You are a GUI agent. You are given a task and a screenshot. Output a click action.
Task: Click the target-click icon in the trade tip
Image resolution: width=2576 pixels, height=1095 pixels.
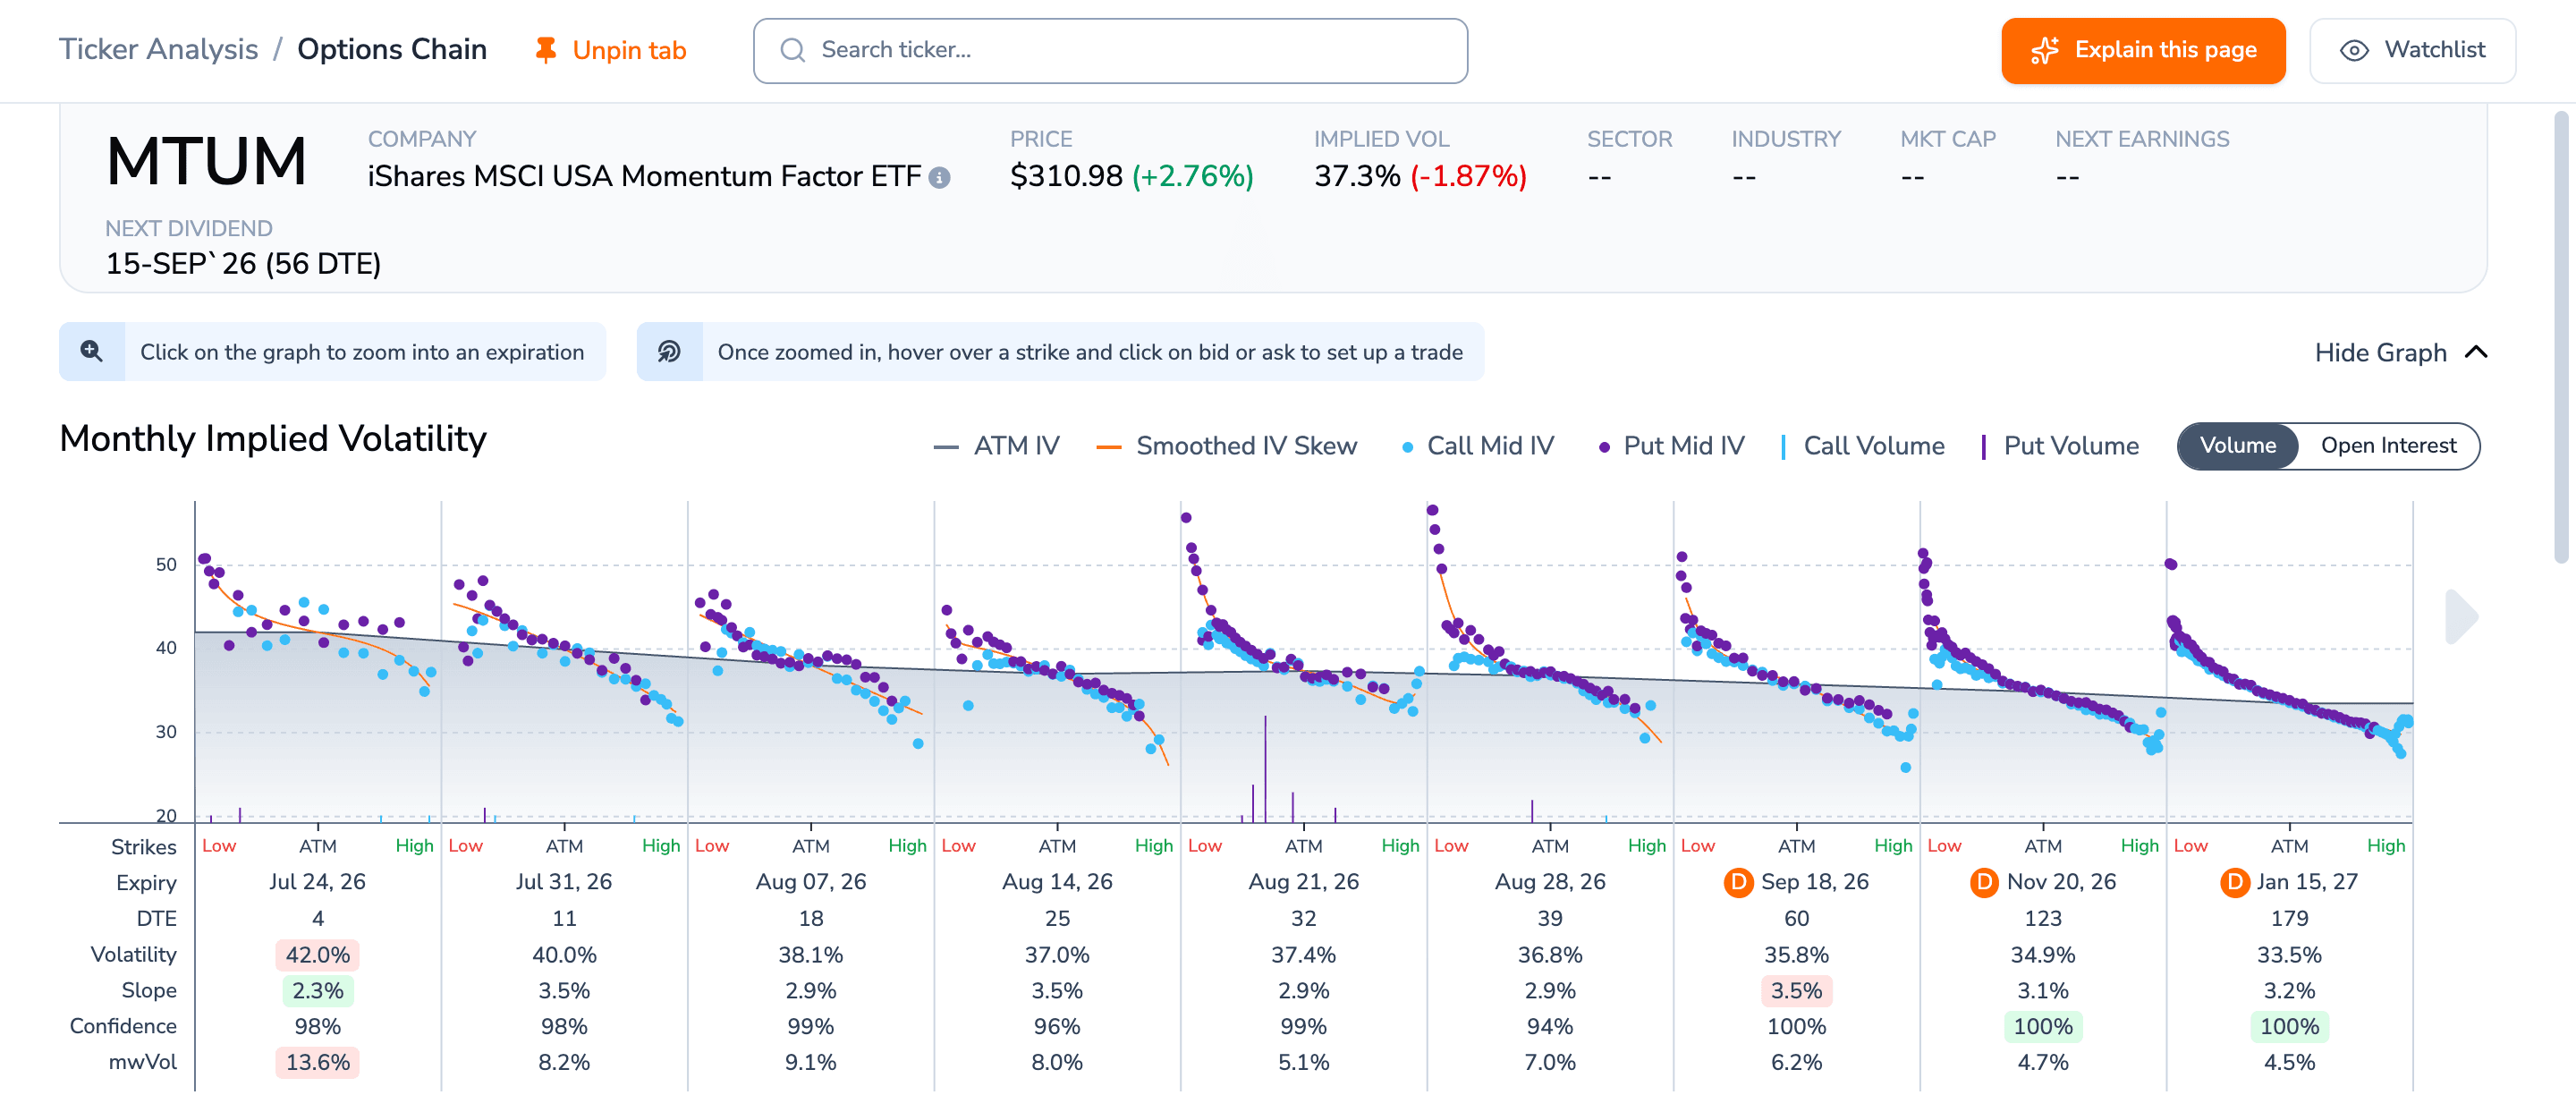pos(669,351)
